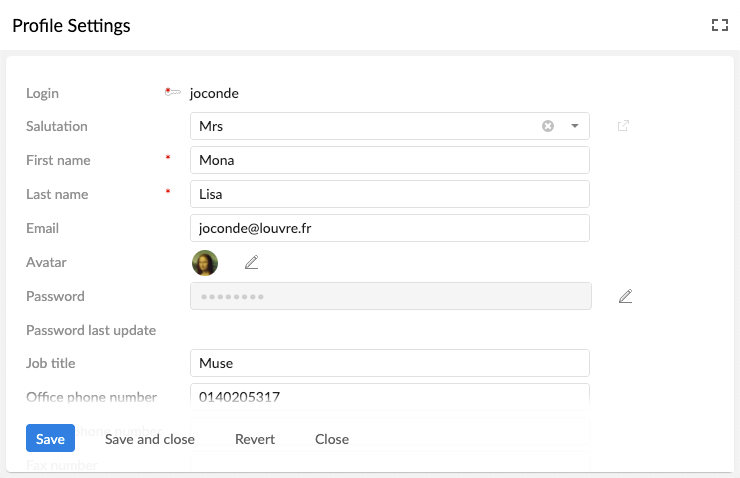Revert the profile changes
Viewport: 740px width, 478px height.
click(255, 439)
